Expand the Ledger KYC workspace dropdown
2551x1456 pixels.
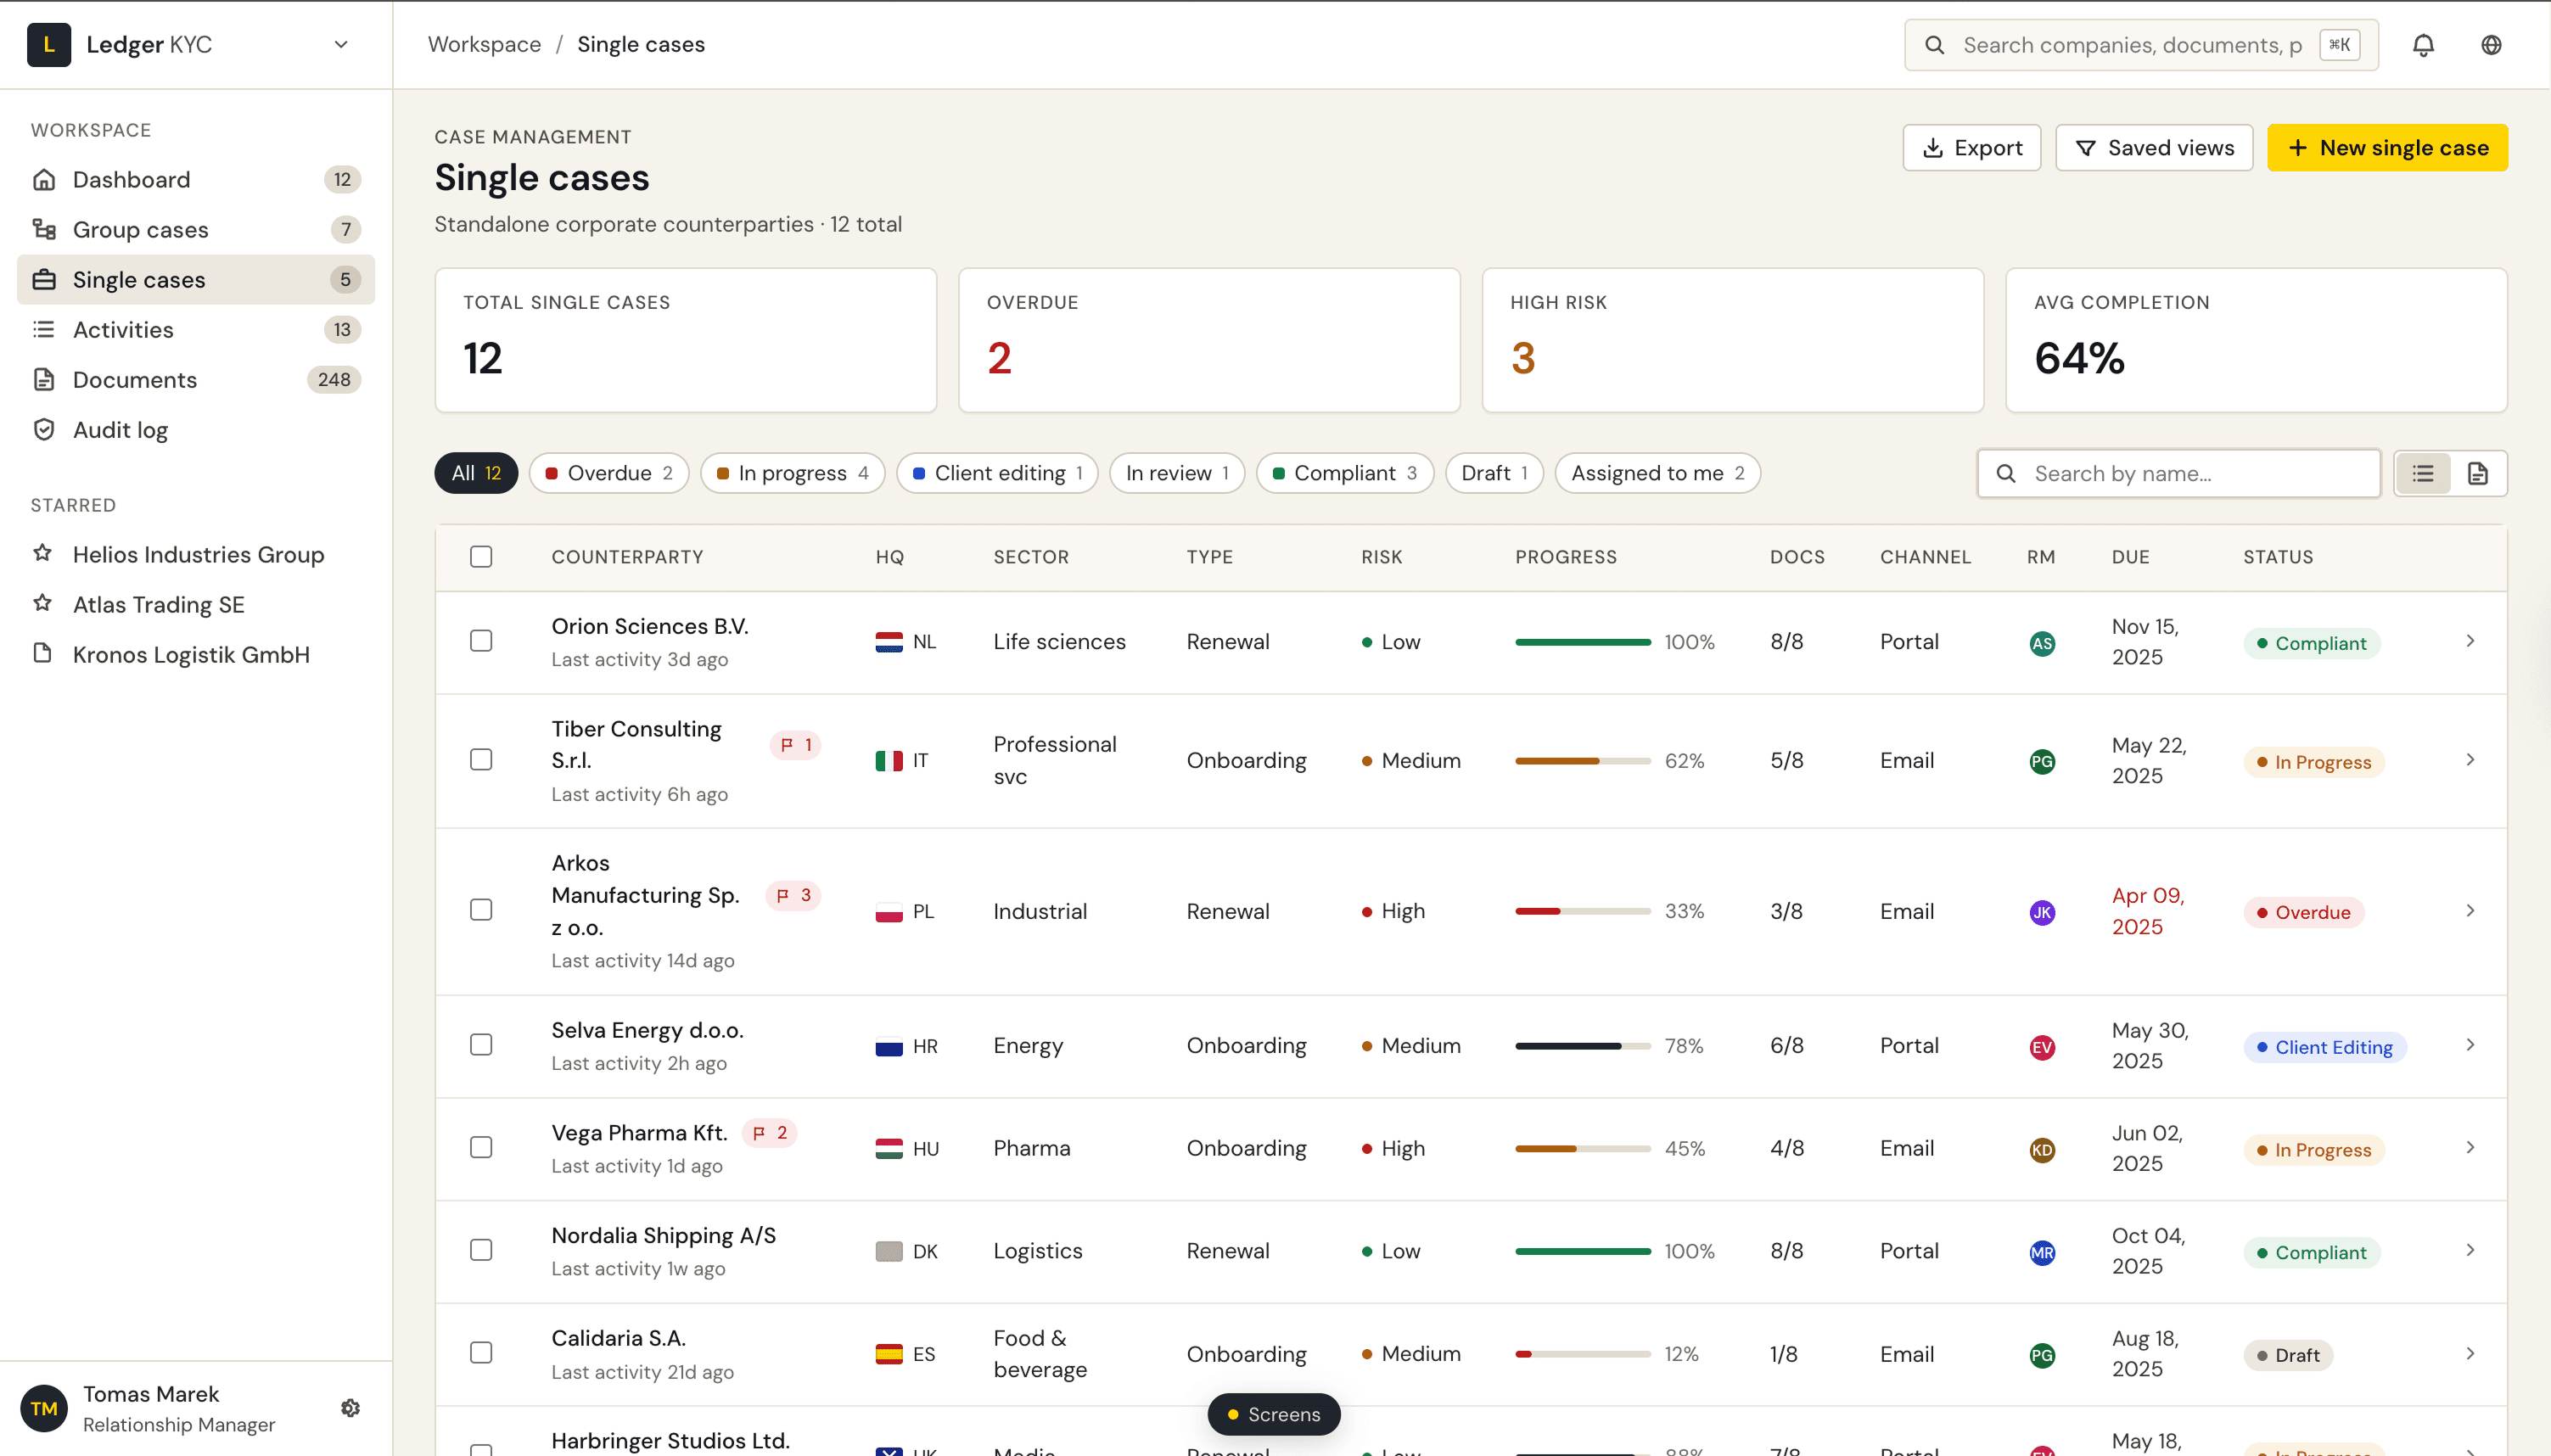[341, 44]
